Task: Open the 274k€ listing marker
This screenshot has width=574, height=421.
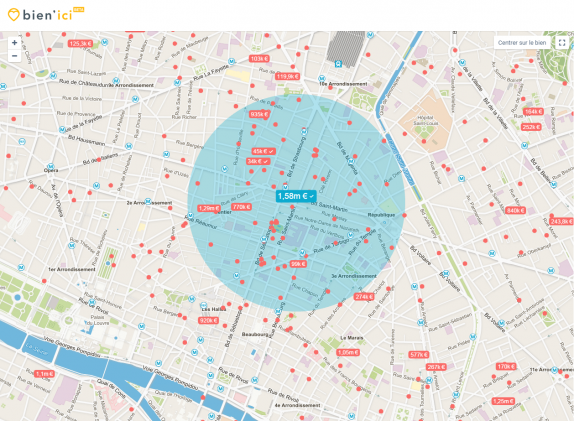Action: pos(364,297)
